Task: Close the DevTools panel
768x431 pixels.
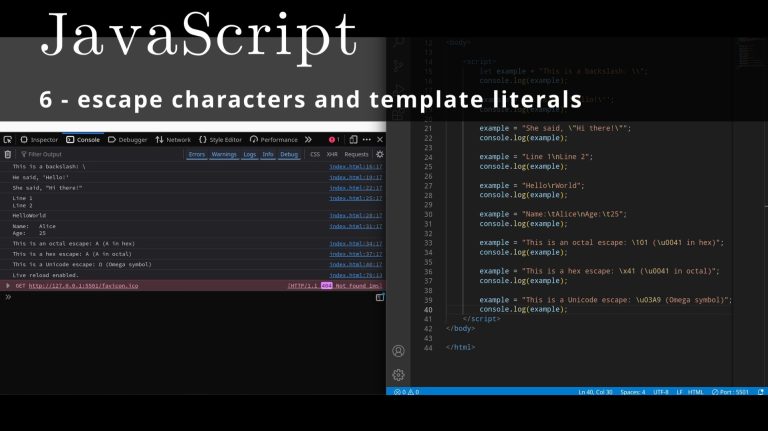Action: coord(380,140)
